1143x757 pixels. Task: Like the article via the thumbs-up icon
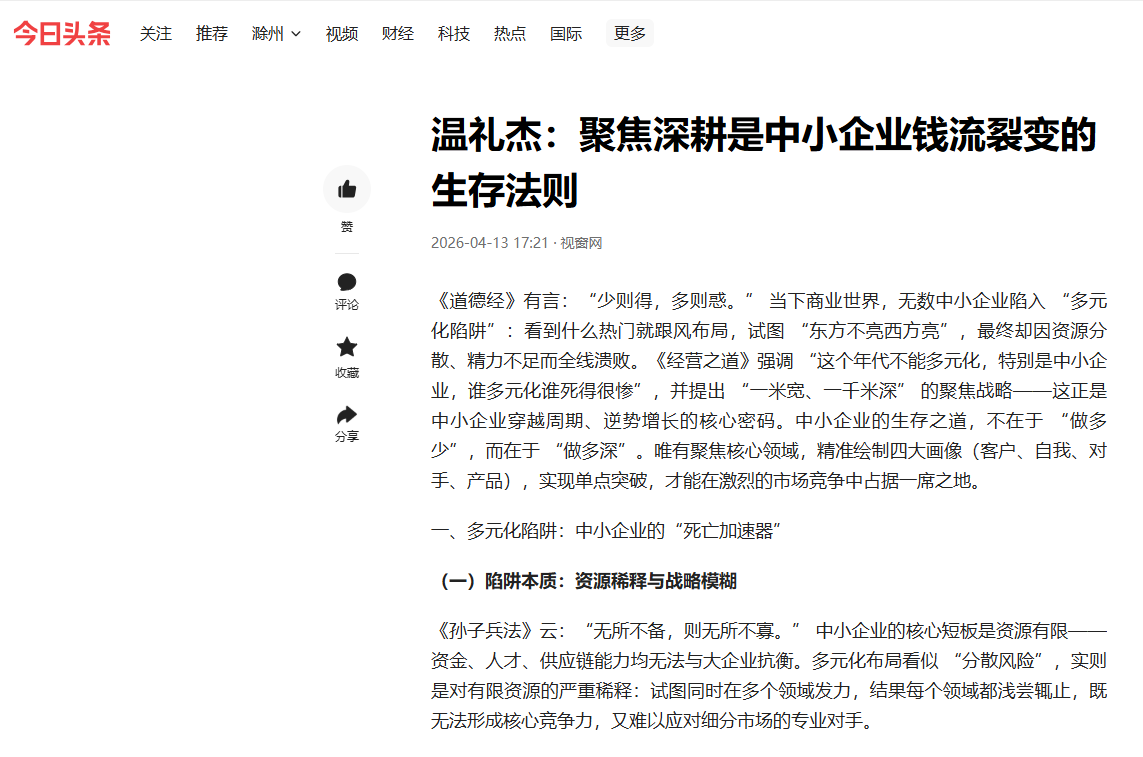(347, 188)
